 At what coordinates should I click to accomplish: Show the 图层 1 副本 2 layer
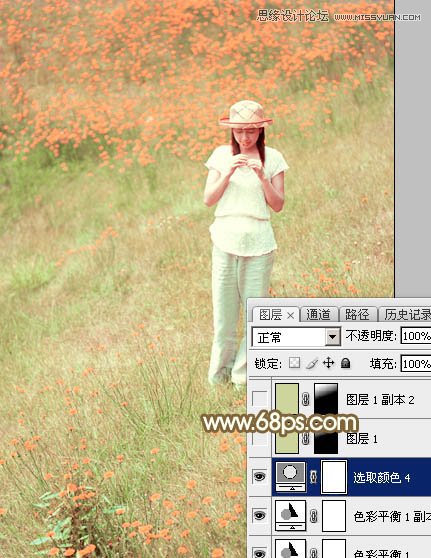coord(259,399)
